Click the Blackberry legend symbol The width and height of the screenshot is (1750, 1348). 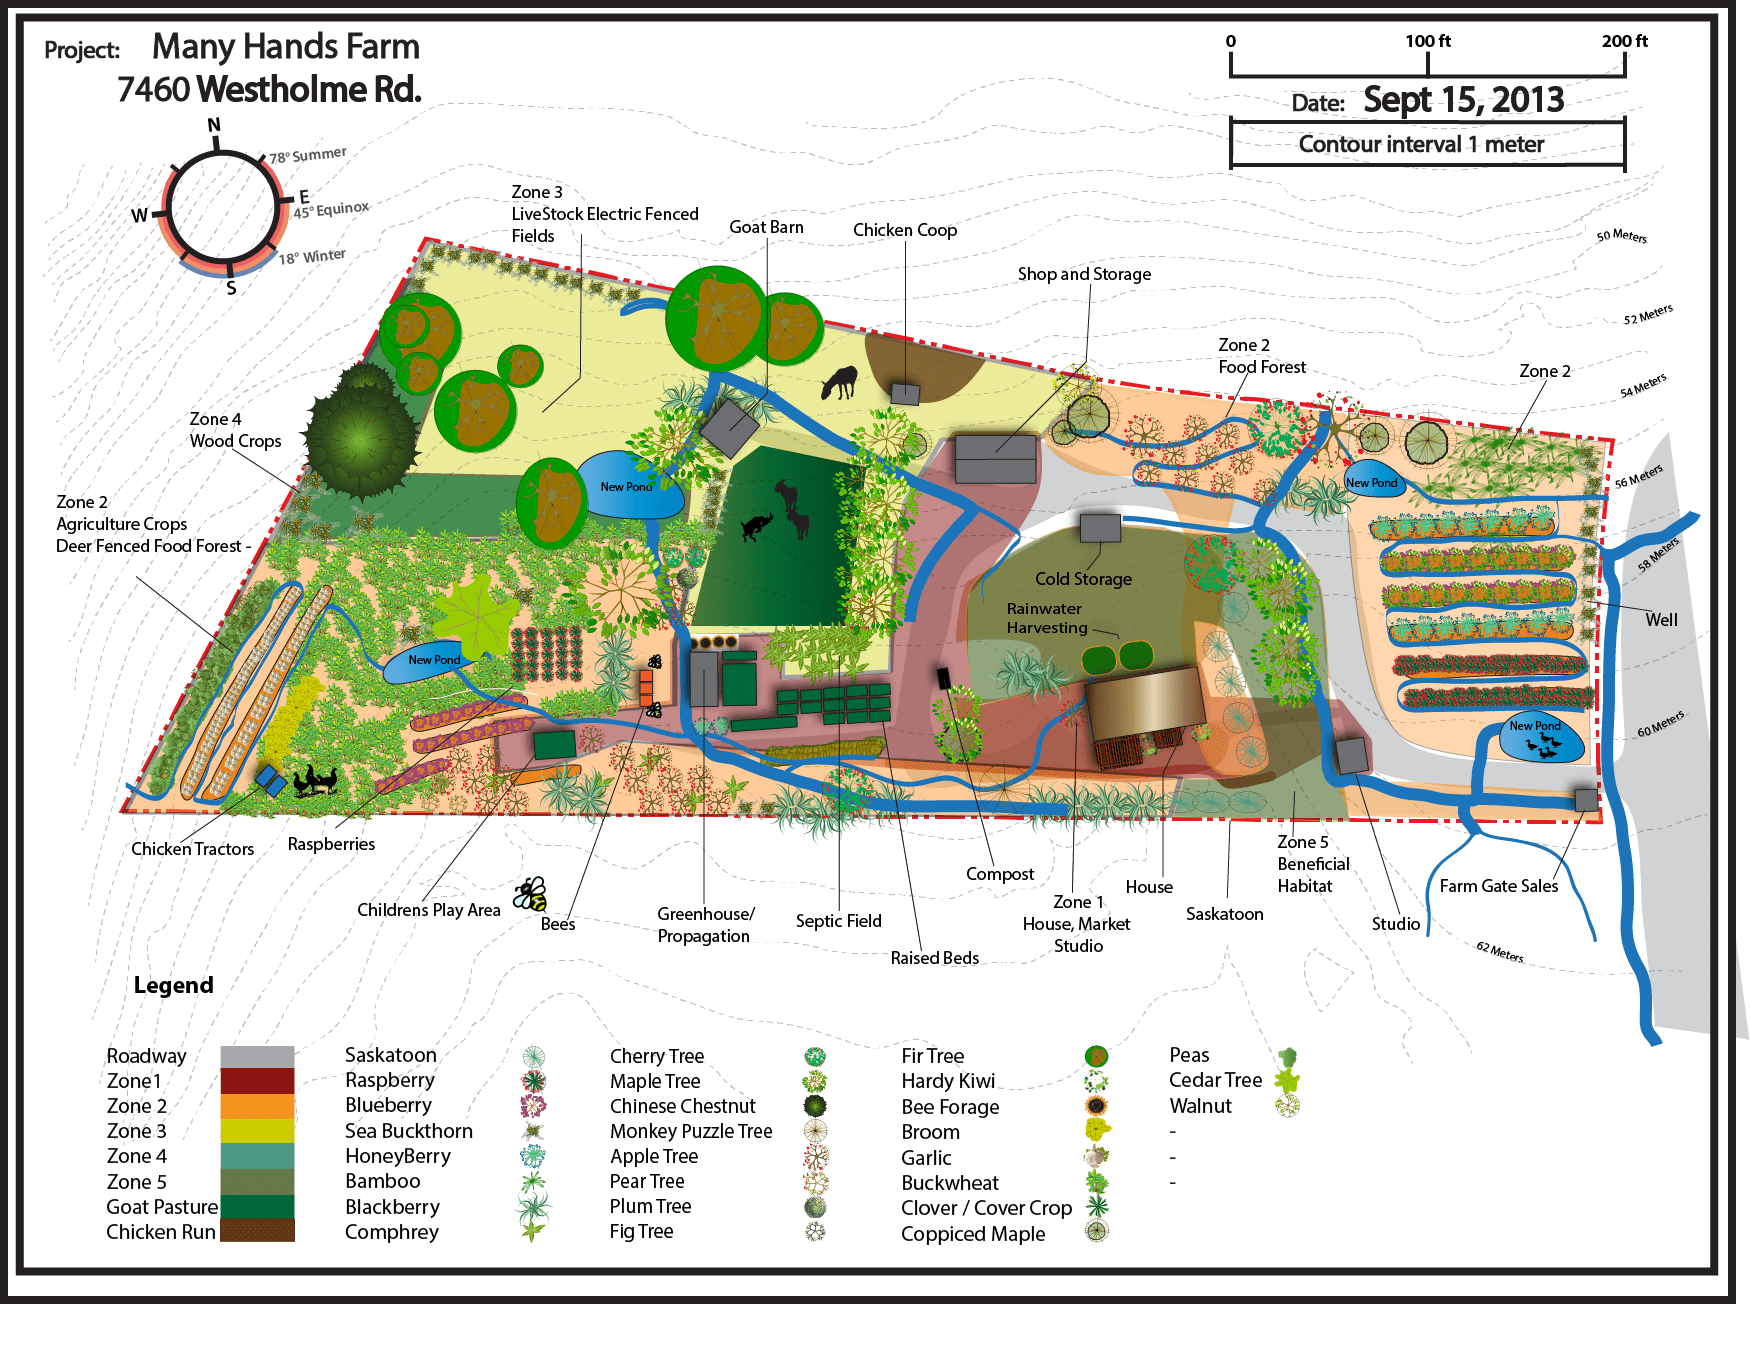[x=534, y=1207]
